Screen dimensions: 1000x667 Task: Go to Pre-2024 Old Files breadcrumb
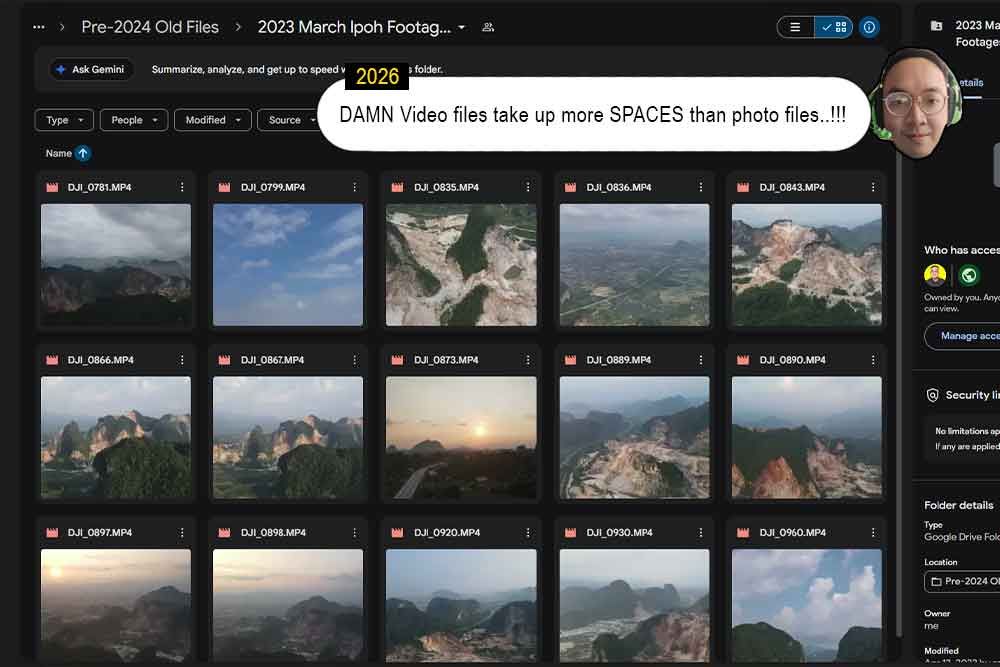[x=150, y=27]
